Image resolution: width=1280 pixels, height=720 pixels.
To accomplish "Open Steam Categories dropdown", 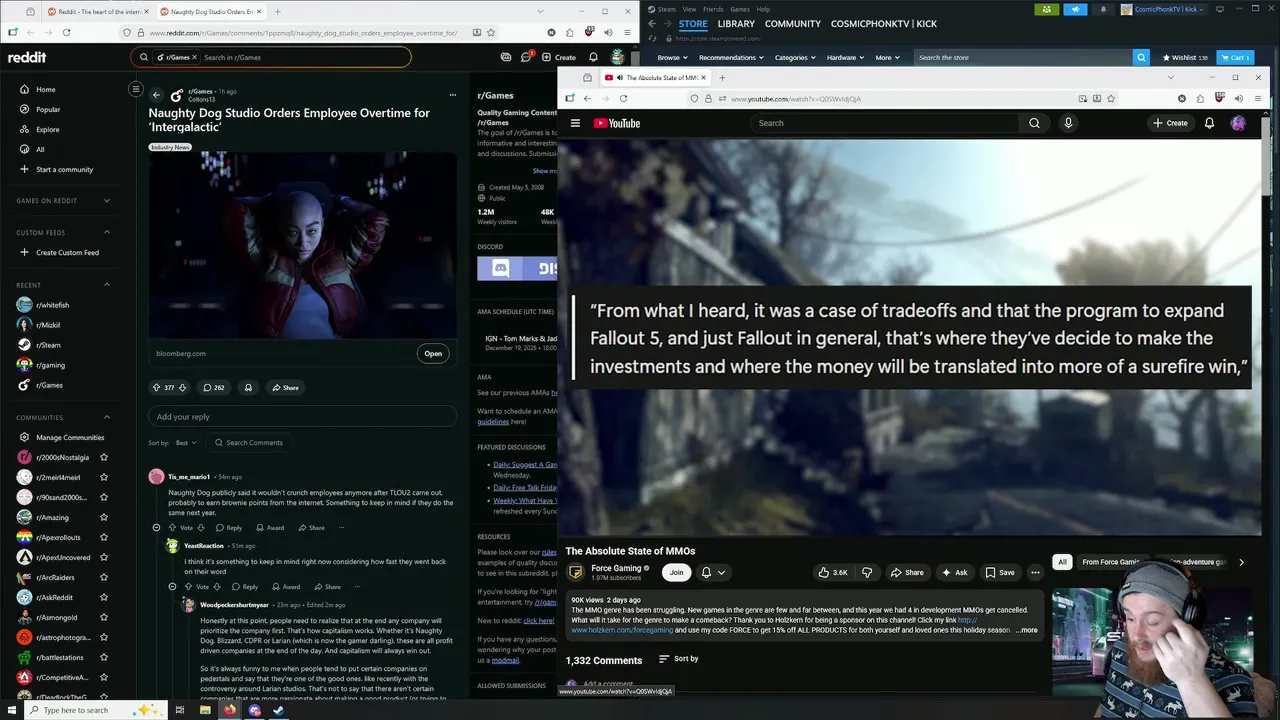I will pos(794,57).
